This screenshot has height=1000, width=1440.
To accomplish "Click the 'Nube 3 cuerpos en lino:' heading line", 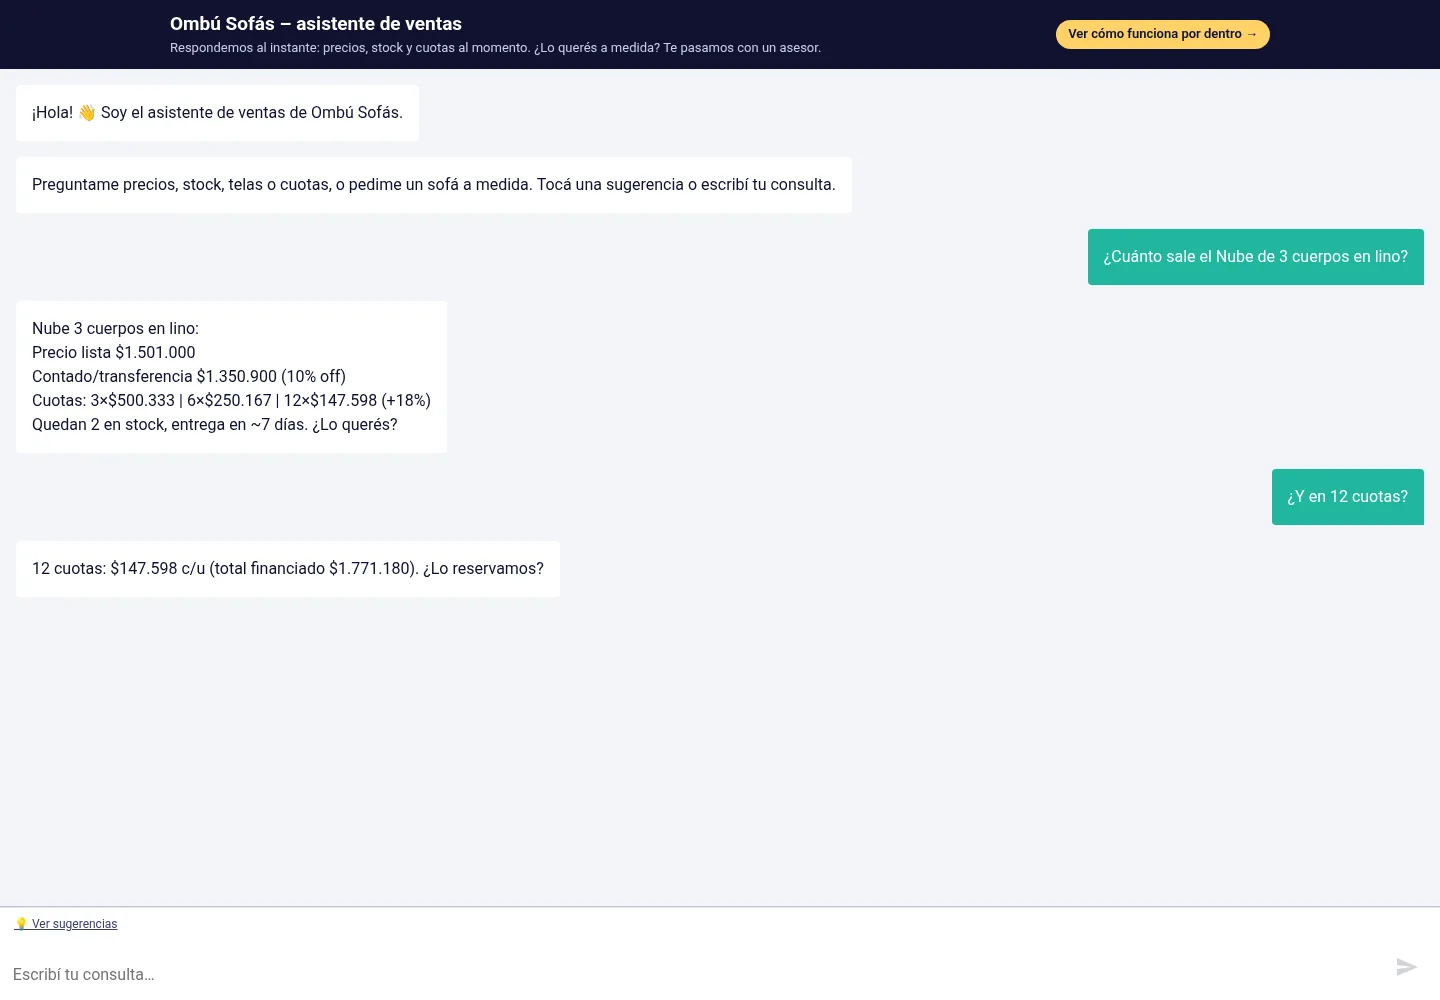I will 115,328.
